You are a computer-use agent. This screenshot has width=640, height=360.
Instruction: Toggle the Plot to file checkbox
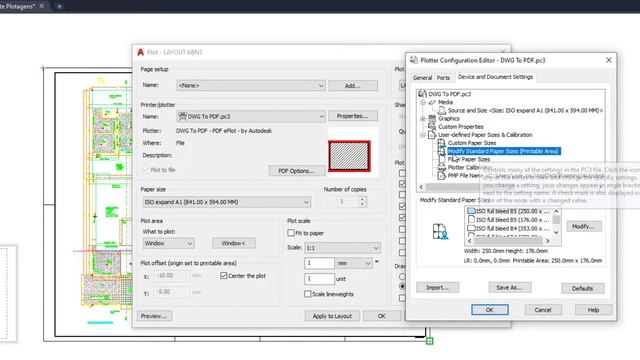(146, 170)
